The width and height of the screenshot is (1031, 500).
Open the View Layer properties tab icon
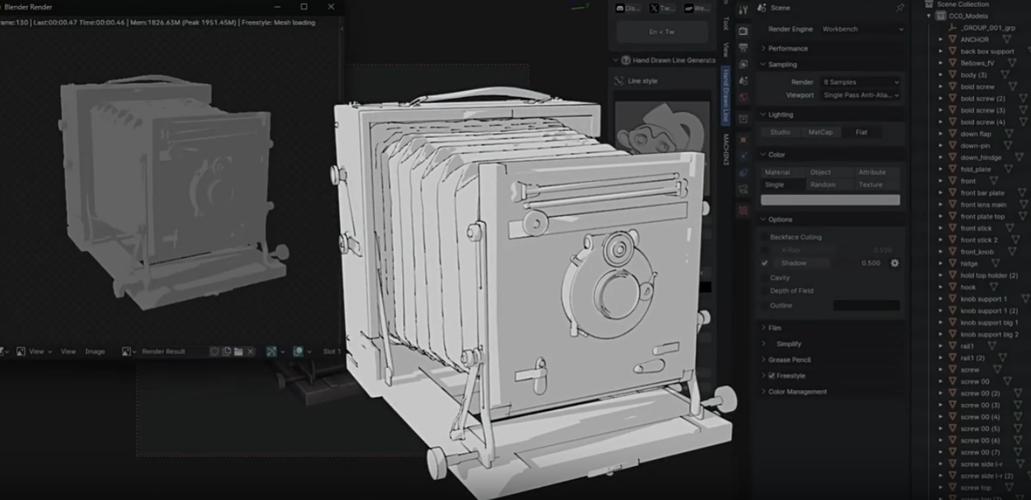(x=743, y=64)
